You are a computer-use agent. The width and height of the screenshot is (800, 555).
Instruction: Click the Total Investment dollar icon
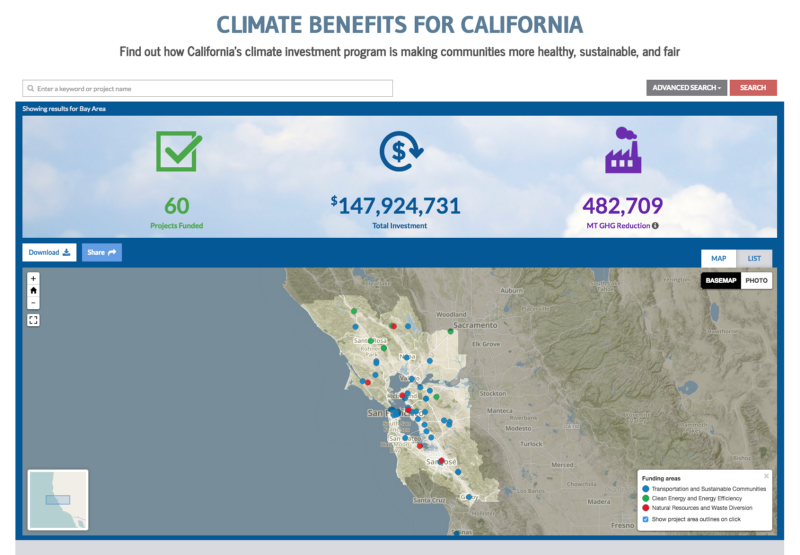(x=401, y=151)
